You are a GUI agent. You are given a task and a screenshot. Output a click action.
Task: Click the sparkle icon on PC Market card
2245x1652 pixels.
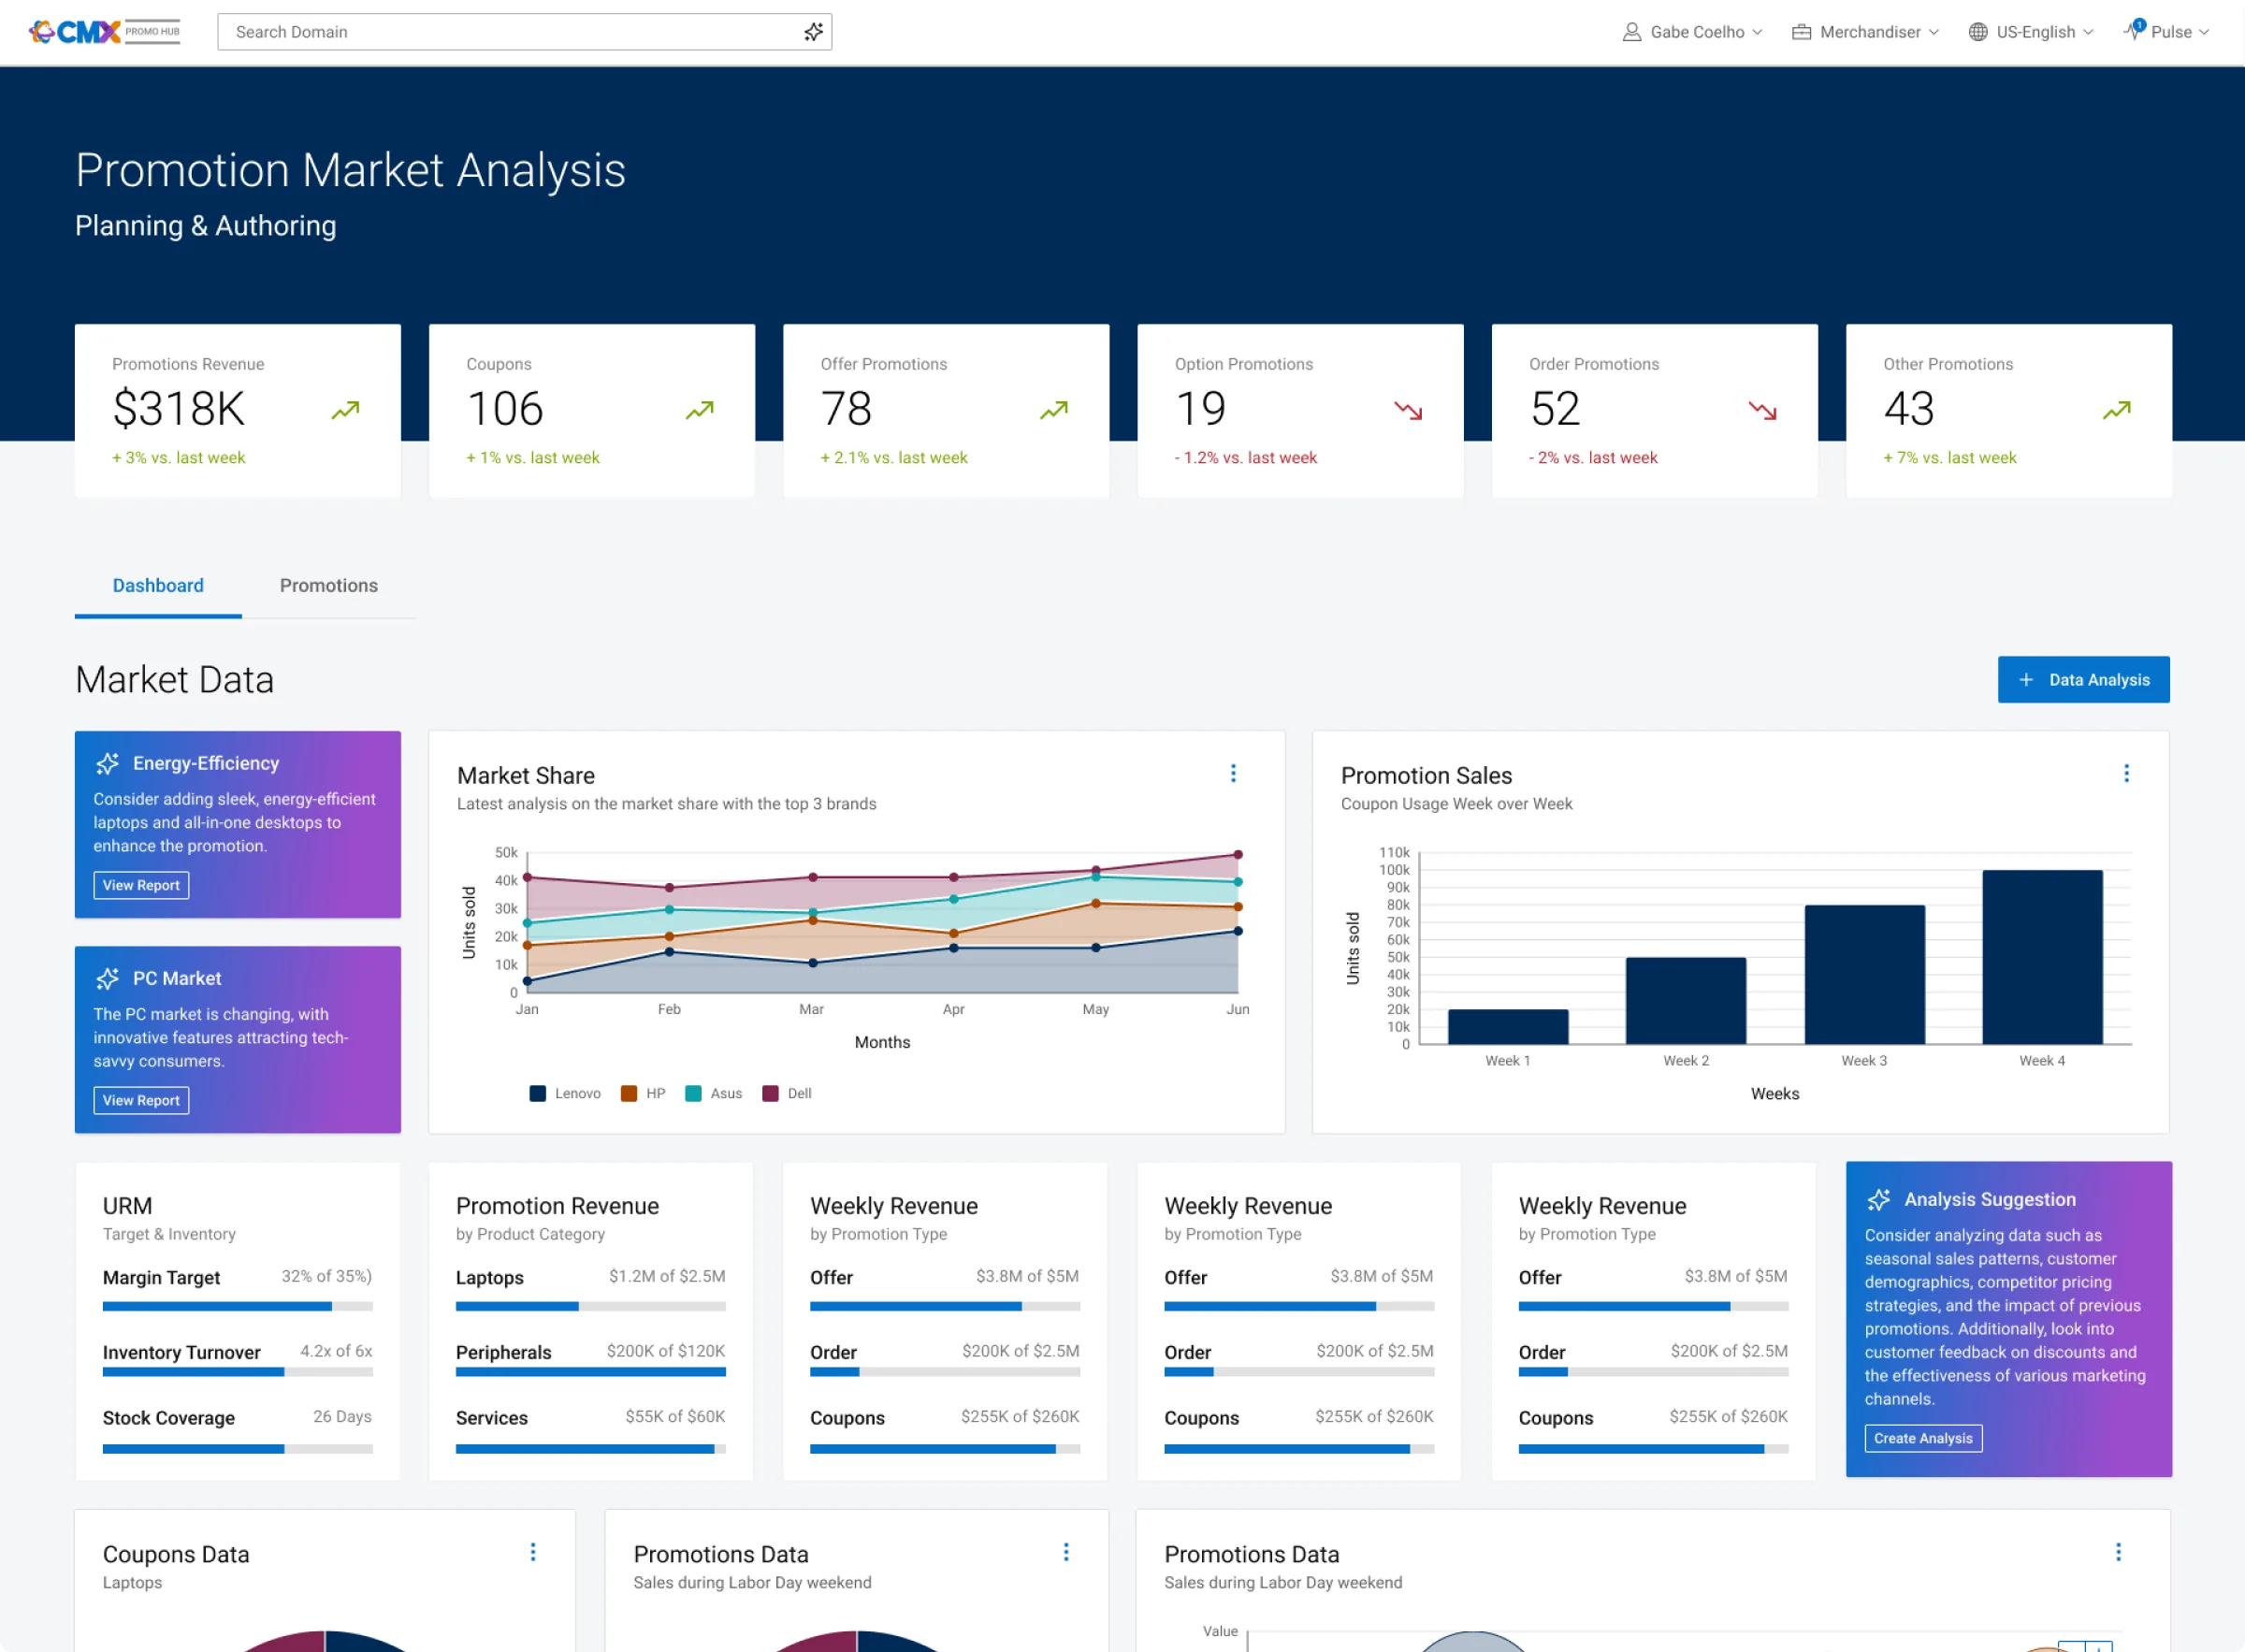[107, 978]
